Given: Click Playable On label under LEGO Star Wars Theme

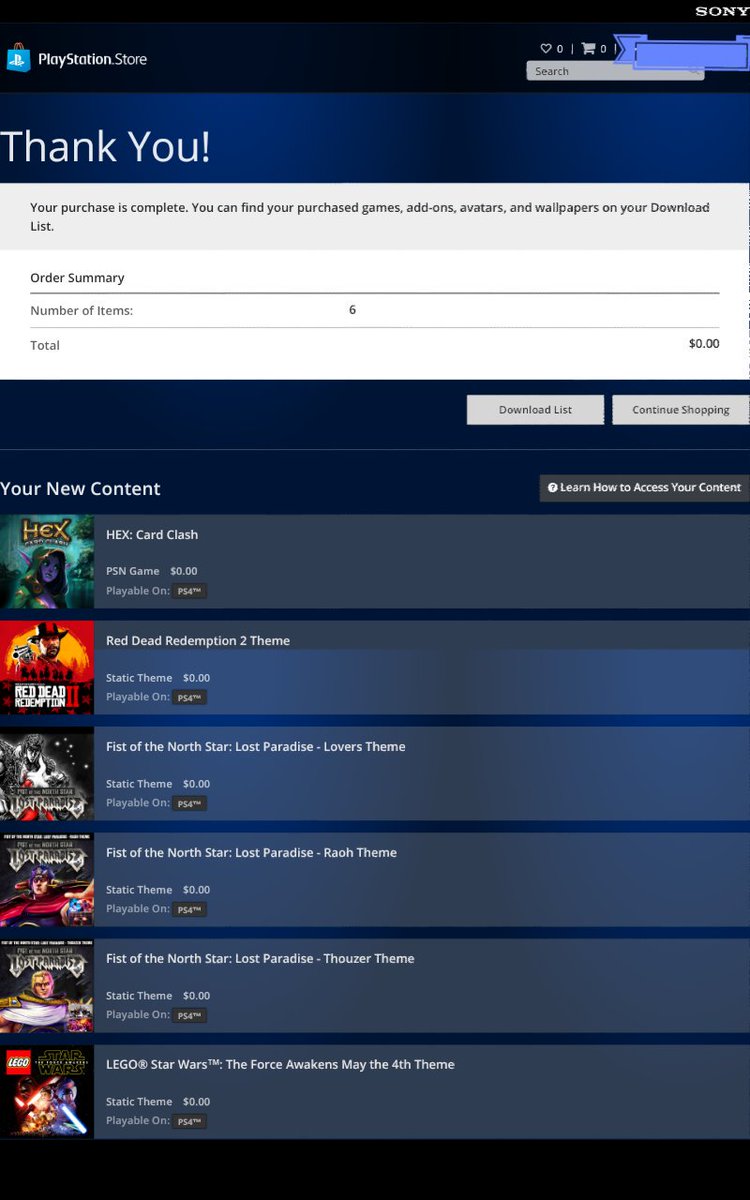Looking at the screenshot, I should (x=138, y=1120).
